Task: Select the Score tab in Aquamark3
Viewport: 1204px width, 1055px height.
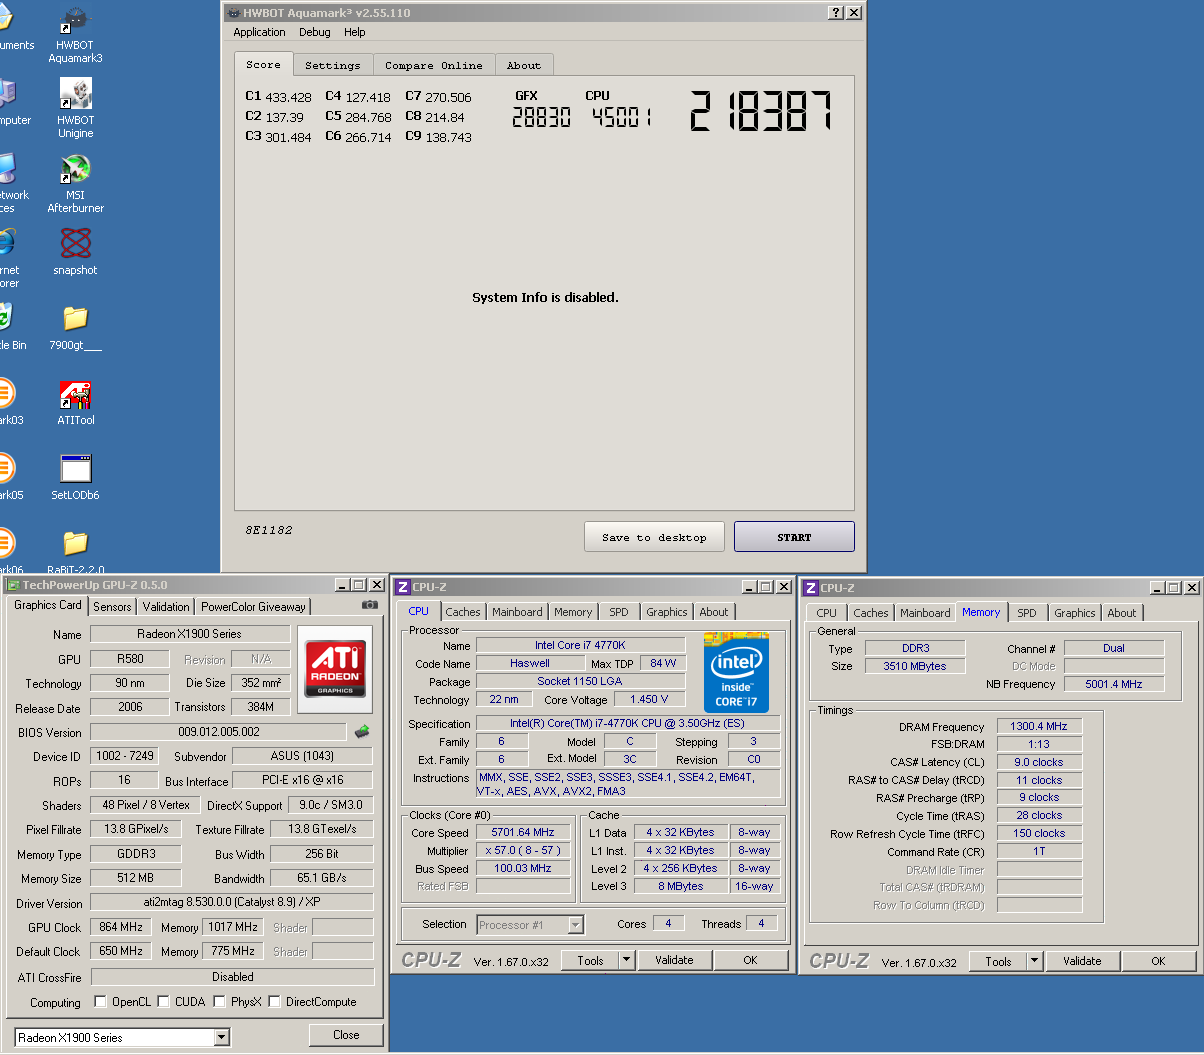Action: tap(264, 64)
